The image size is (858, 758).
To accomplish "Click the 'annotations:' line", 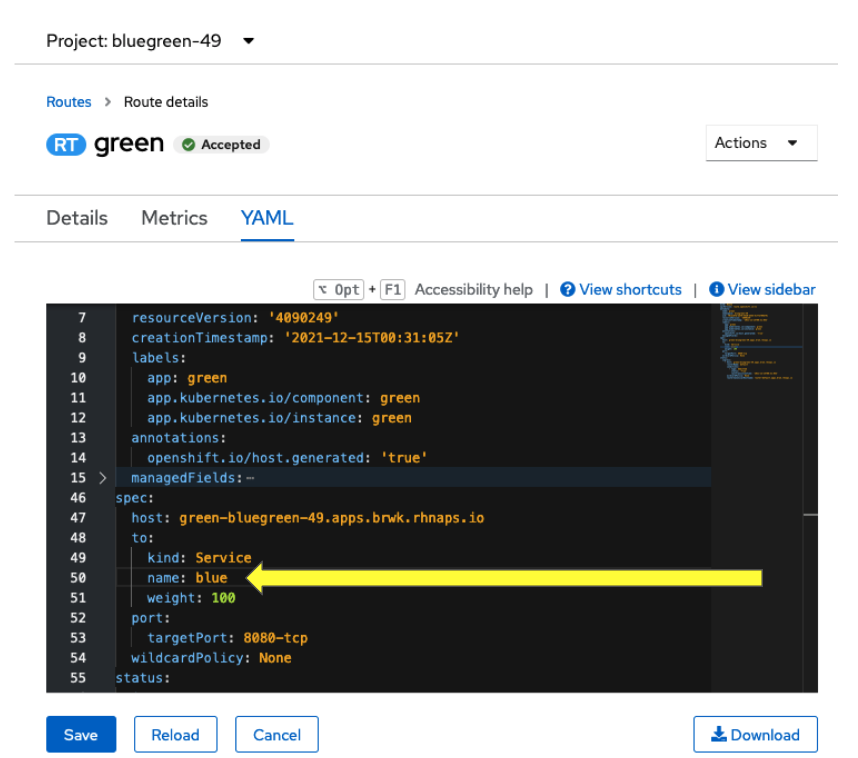I will tap(178, 438).
